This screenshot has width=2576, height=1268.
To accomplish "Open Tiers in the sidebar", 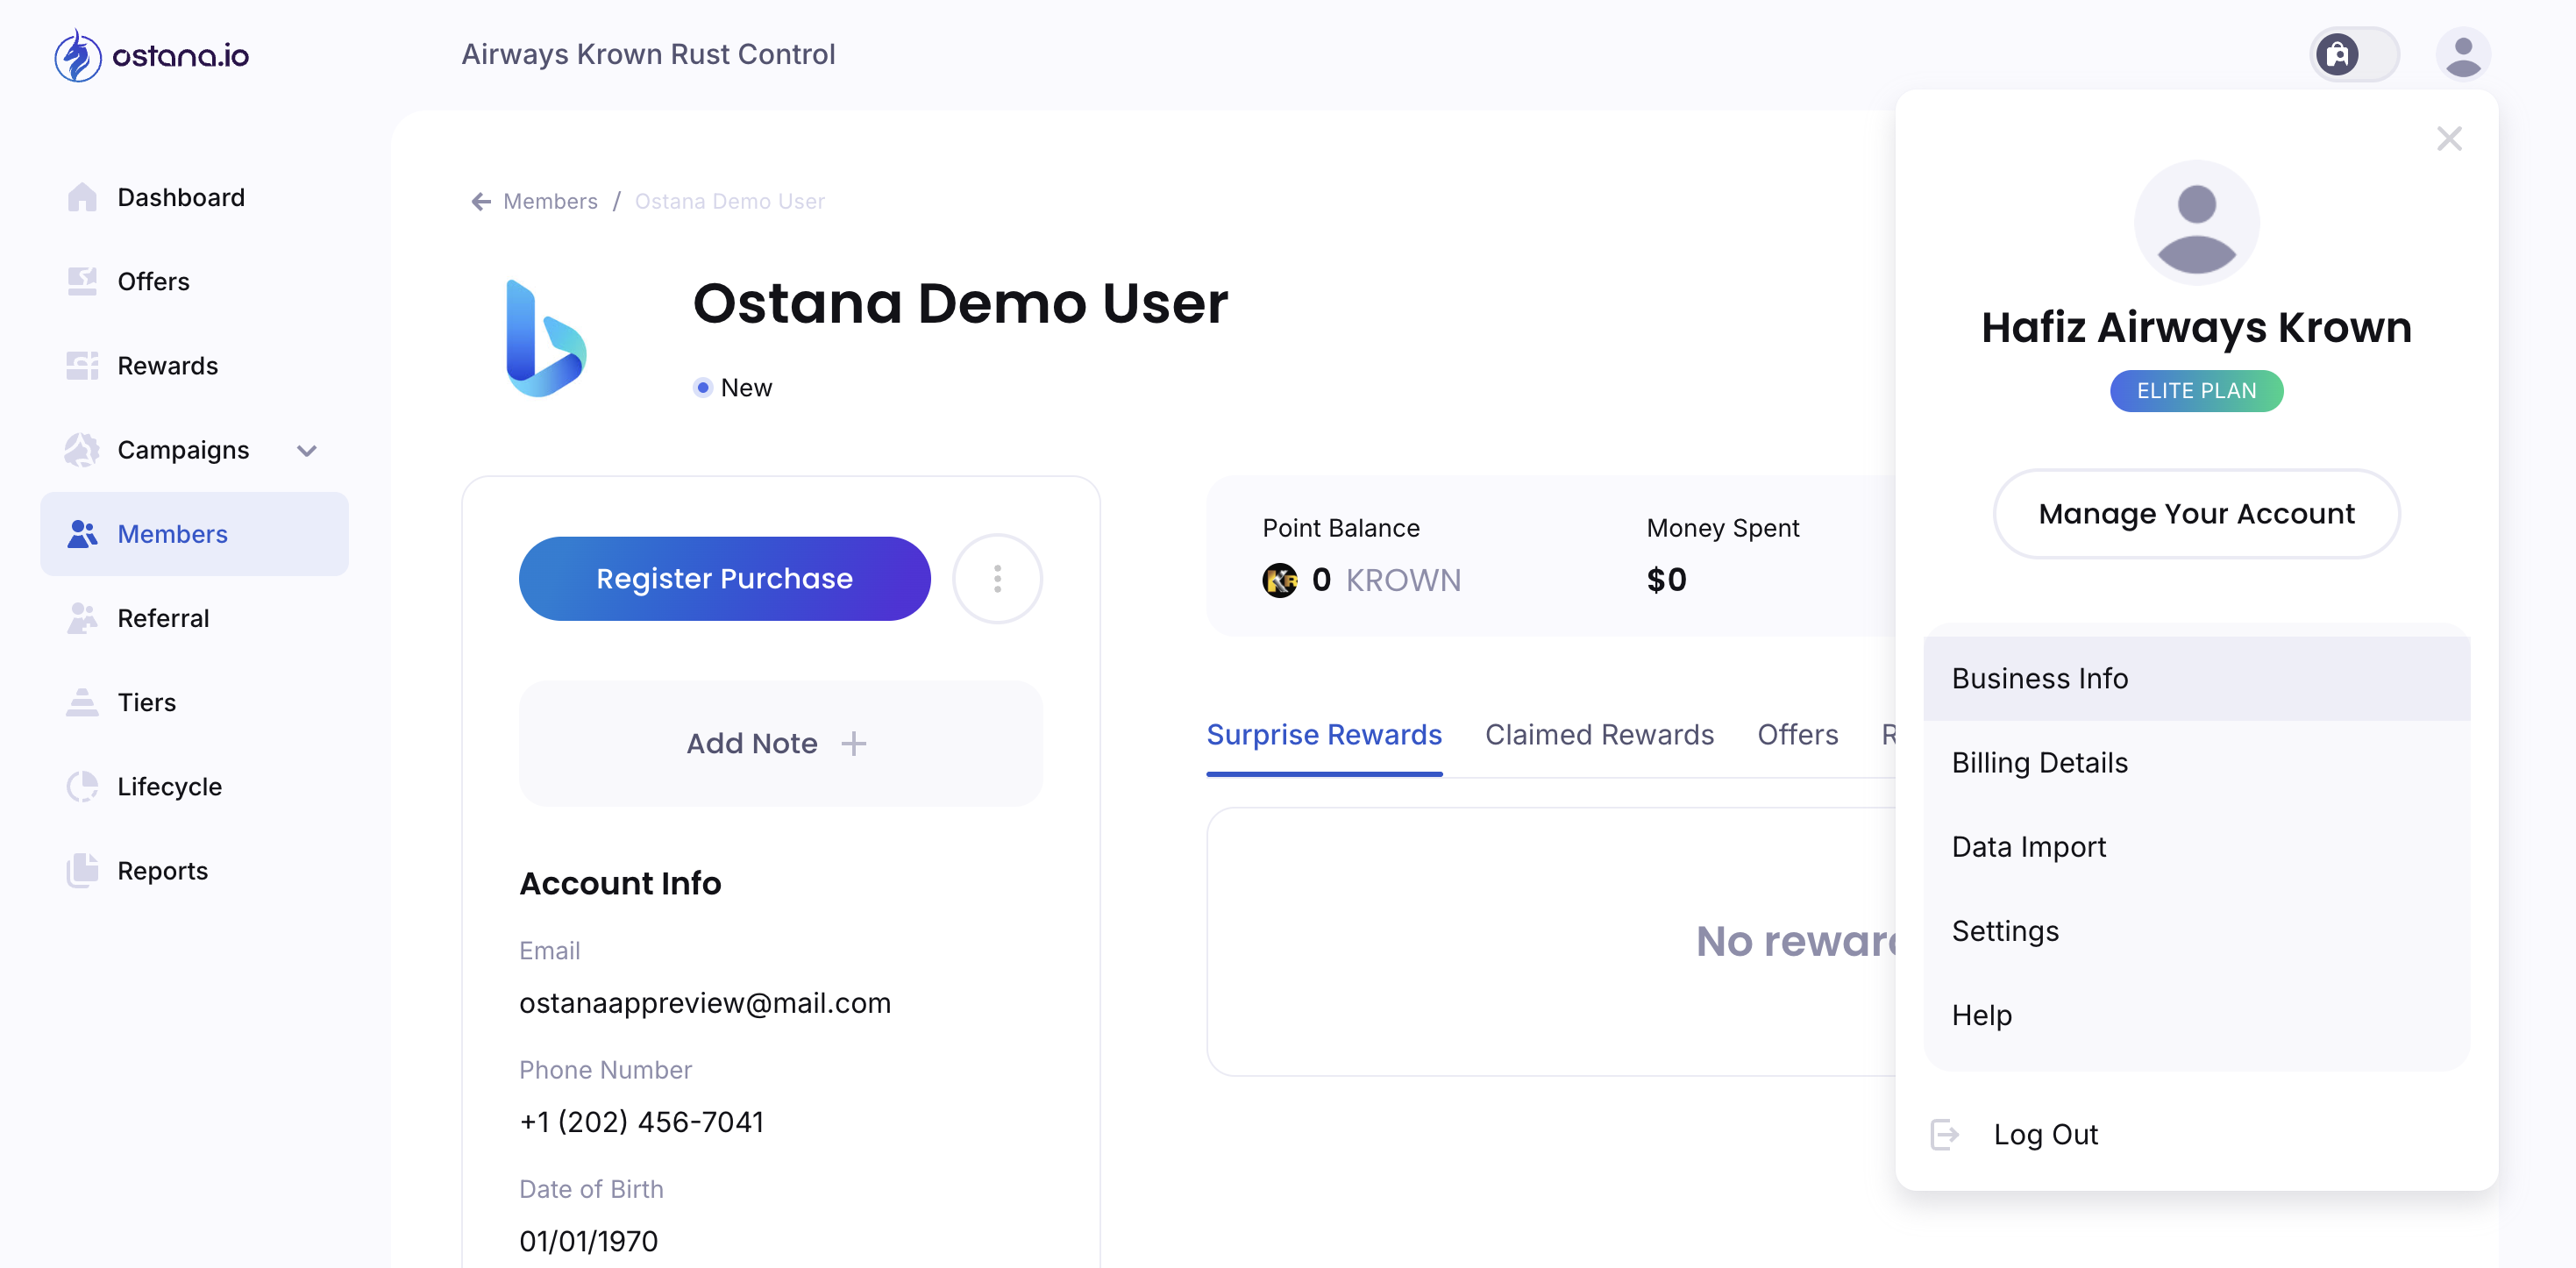I will (x=194, y=702).
